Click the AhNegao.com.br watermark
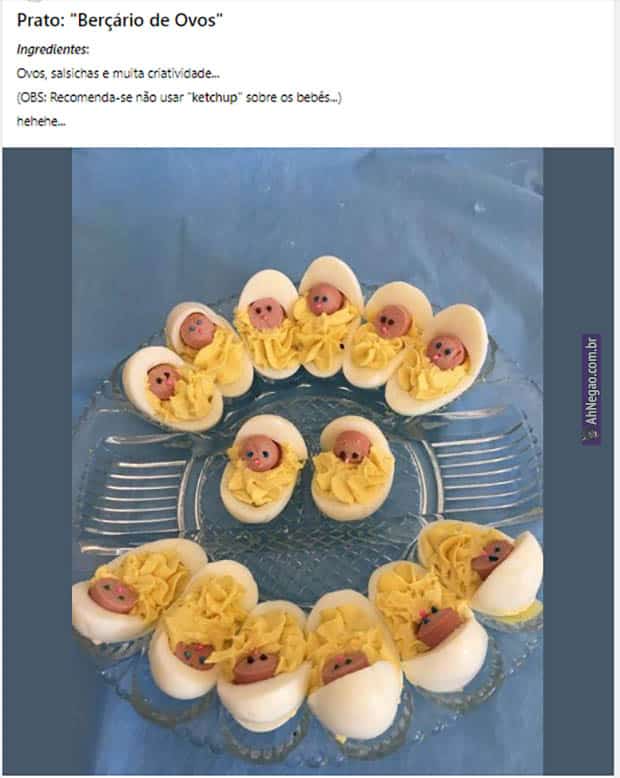 pyautogui.click(x=591, y=389)
